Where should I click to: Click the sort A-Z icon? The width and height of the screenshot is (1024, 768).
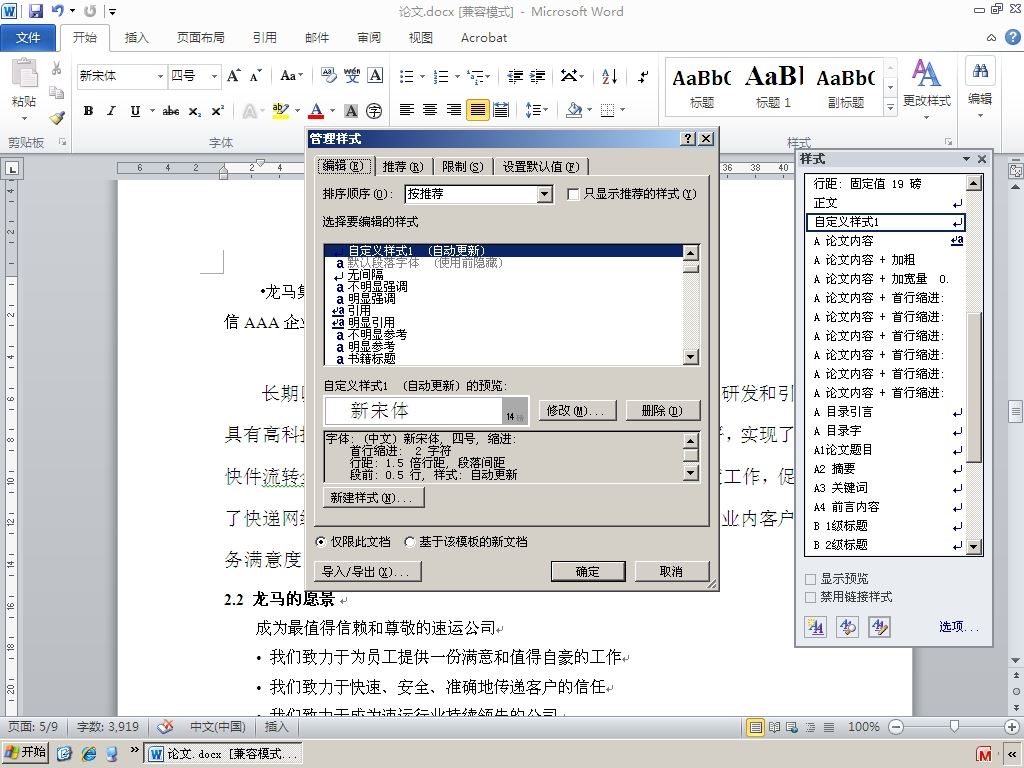(609, 76)
